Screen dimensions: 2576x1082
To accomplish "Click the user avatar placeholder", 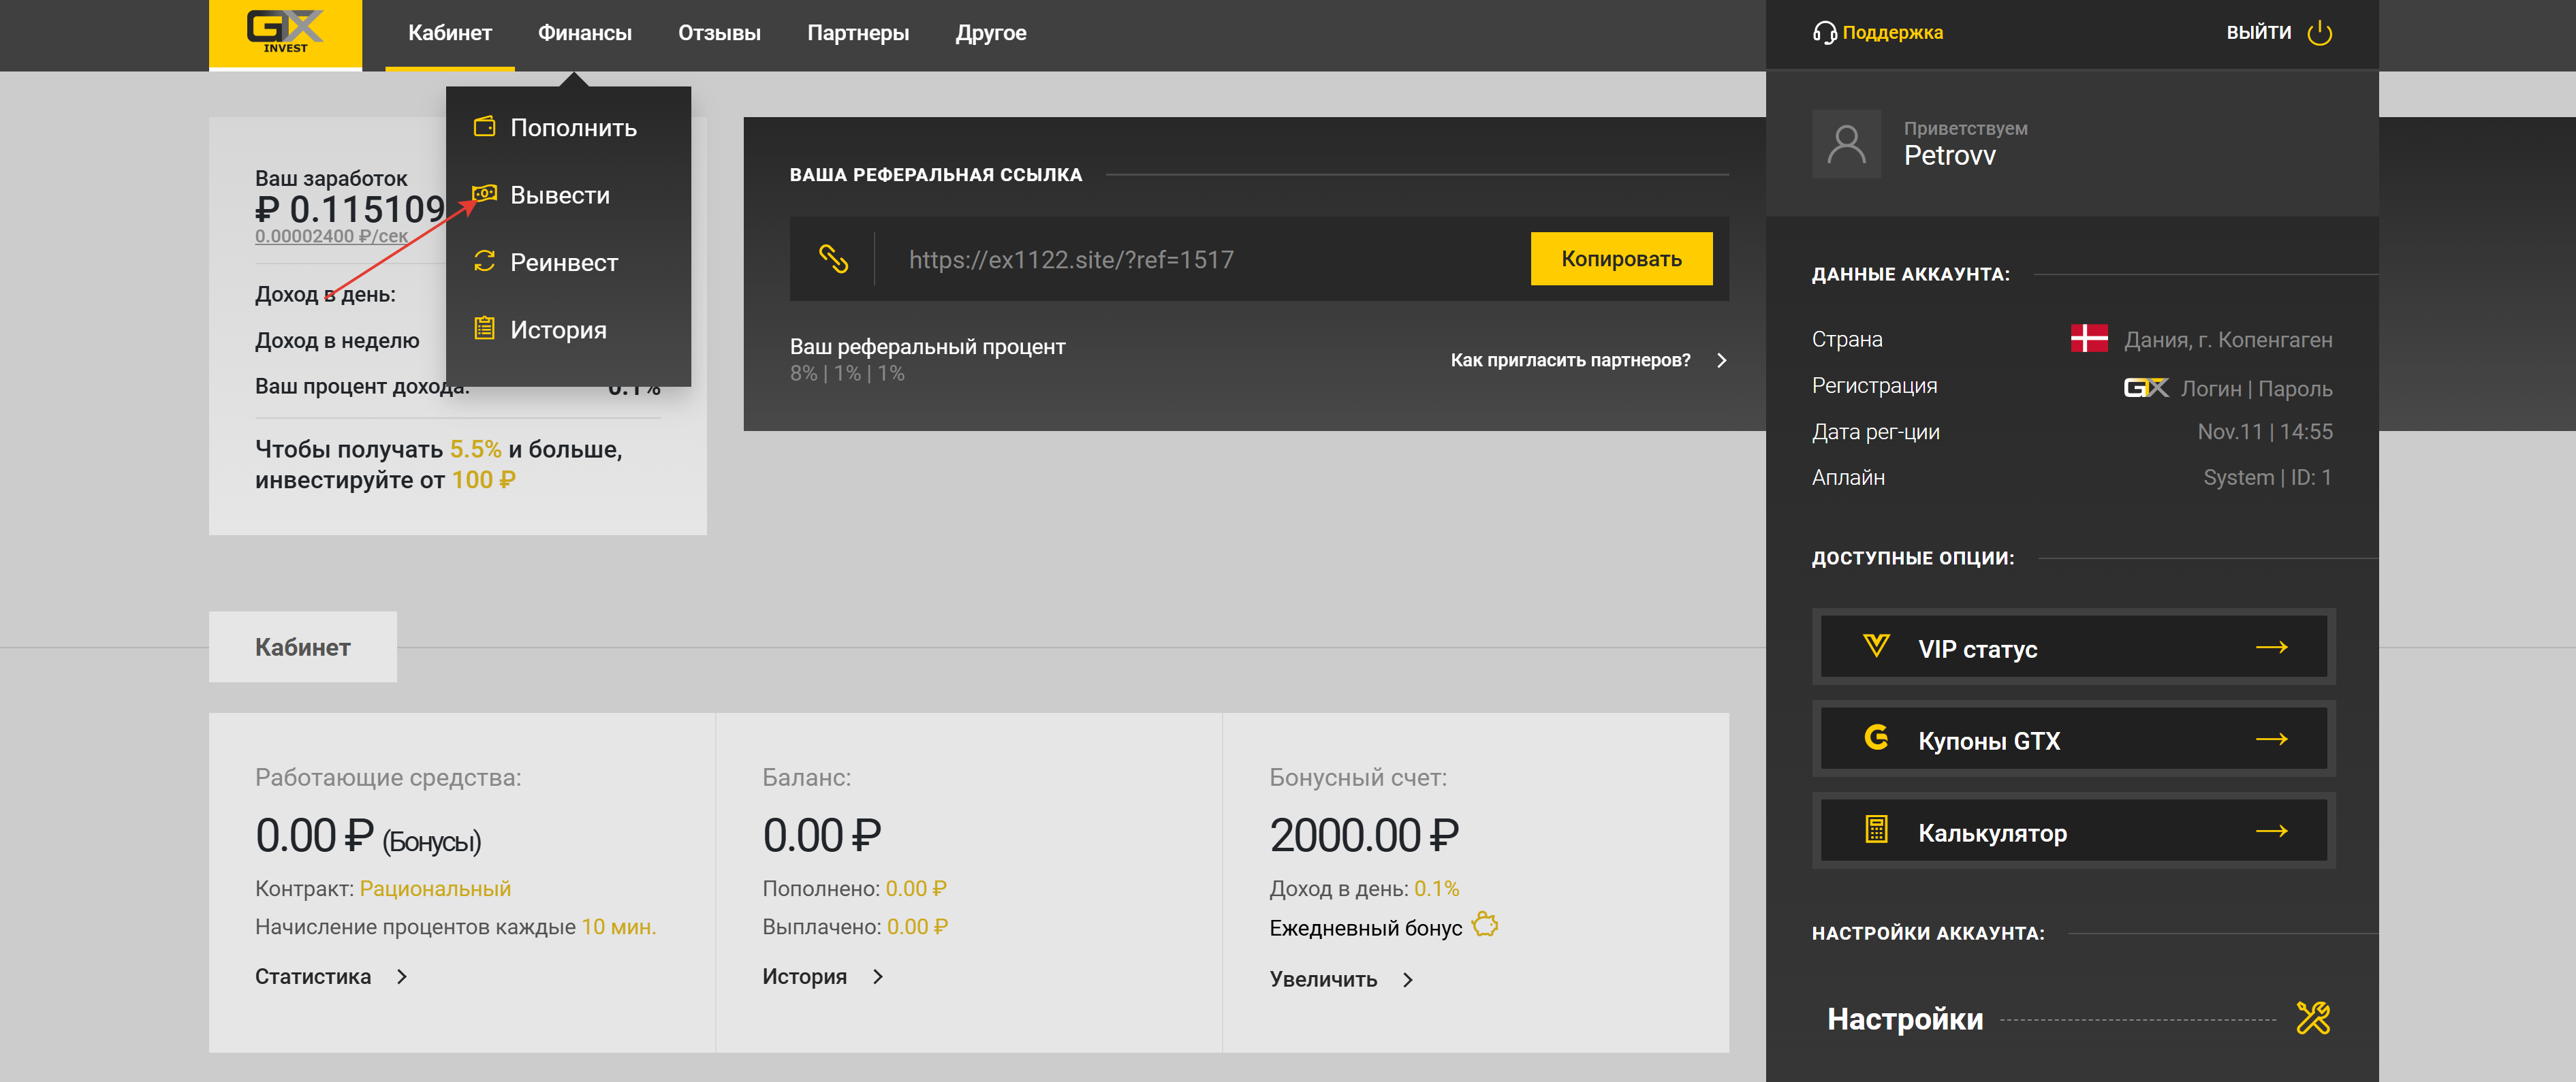I will (1846, 144).
